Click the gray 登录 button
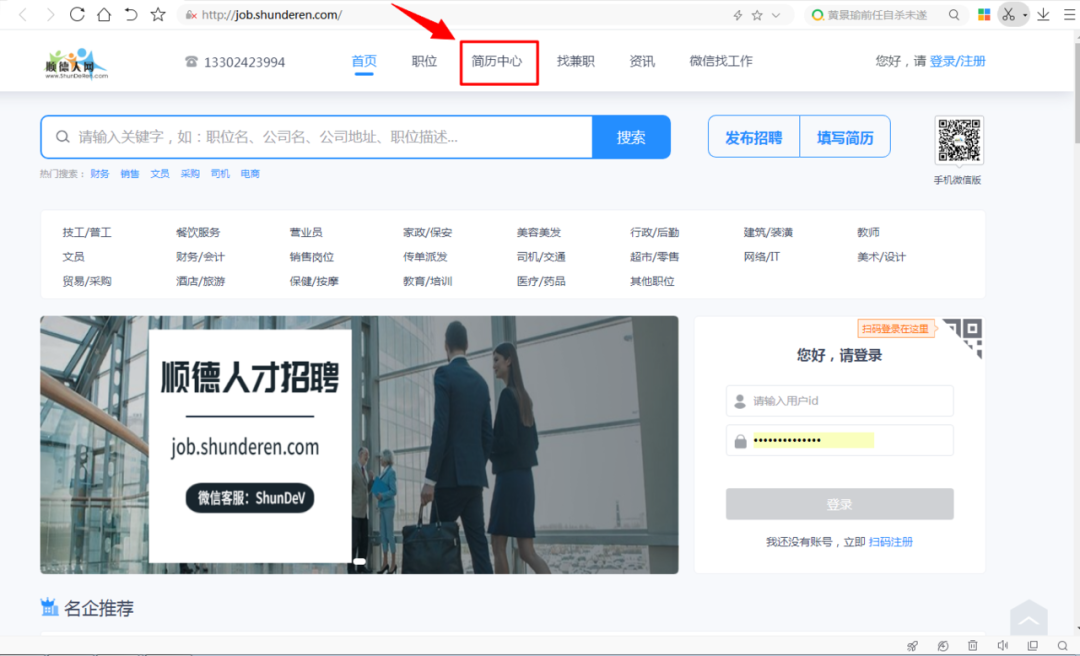The width and height of the screenshot is (1080, 656). (840, 504)
